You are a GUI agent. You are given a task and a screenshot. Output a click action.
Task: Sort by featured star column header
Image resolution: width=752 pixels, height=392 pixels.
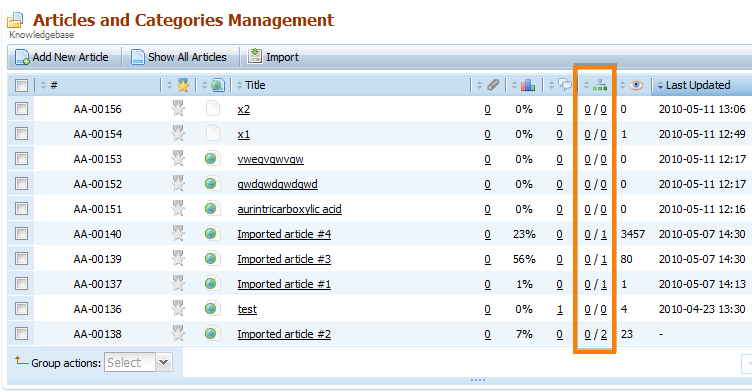coord(183,85)
